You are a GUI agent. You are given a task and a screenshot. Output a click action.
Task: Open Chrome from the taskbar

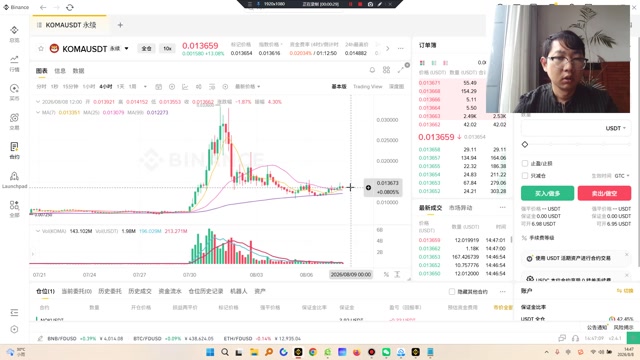pyautogui.click(x=313, y=352)
